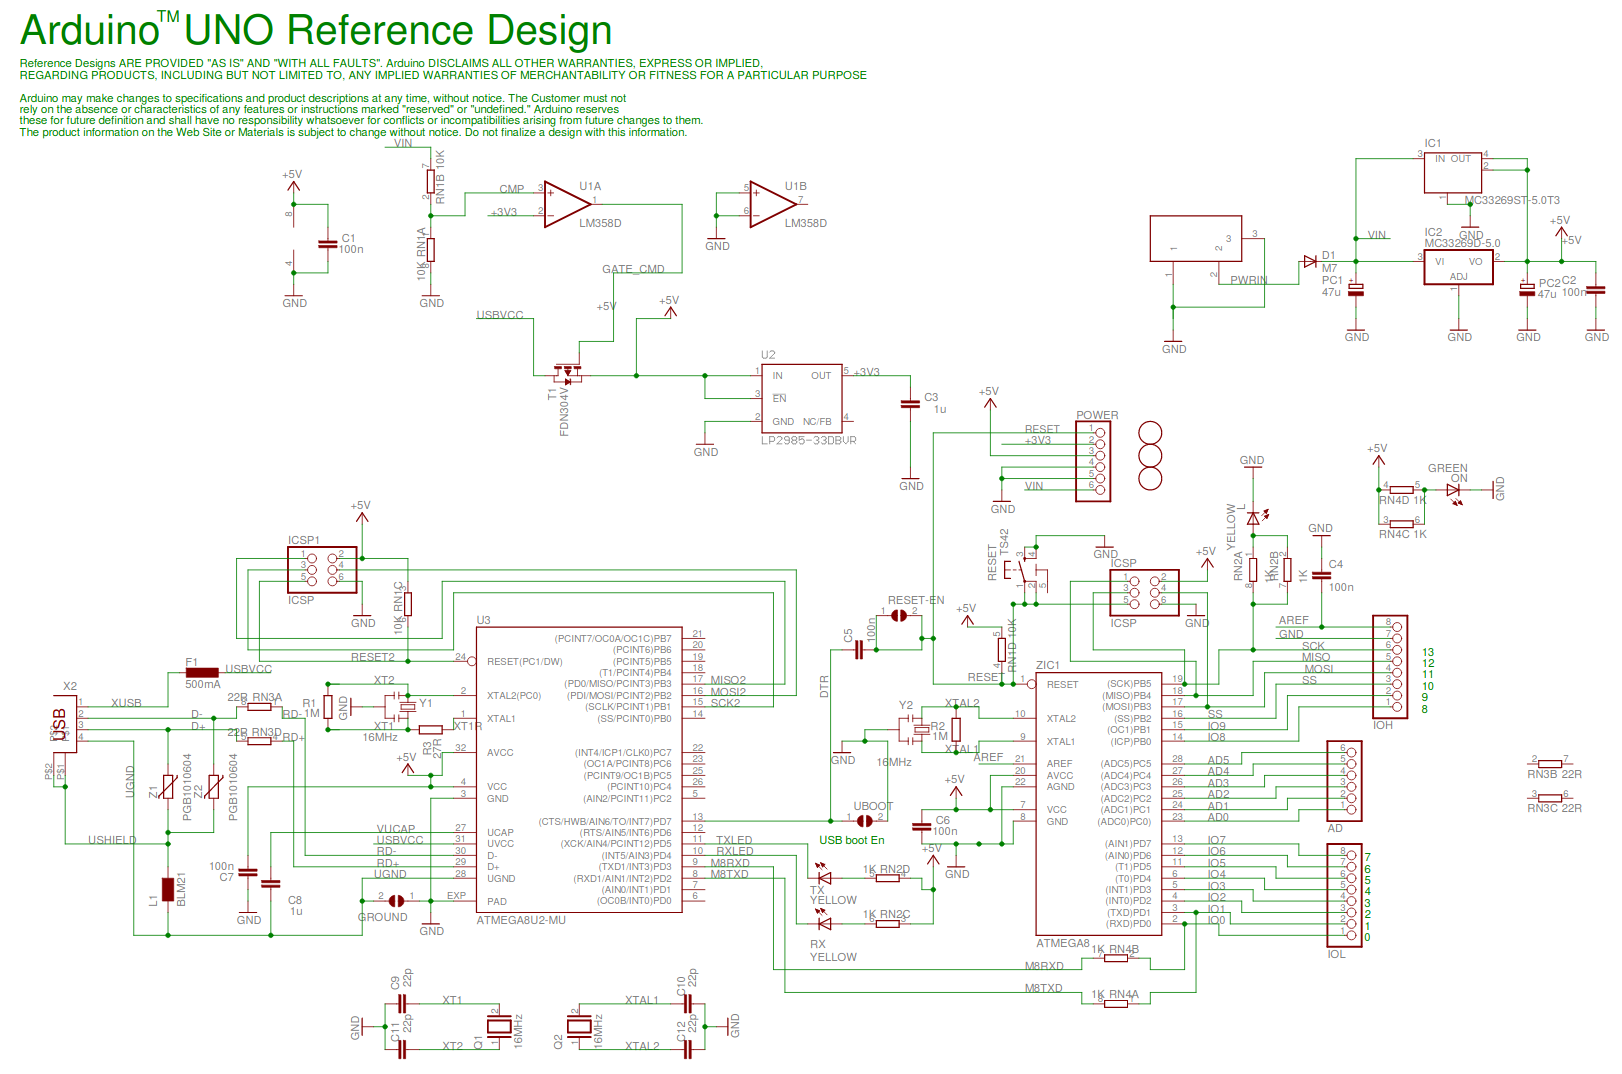This screenshot has width=1622, height=1074.
Task: Click the ATMEGA8 chip body
Action: [x=1098, y=803]
